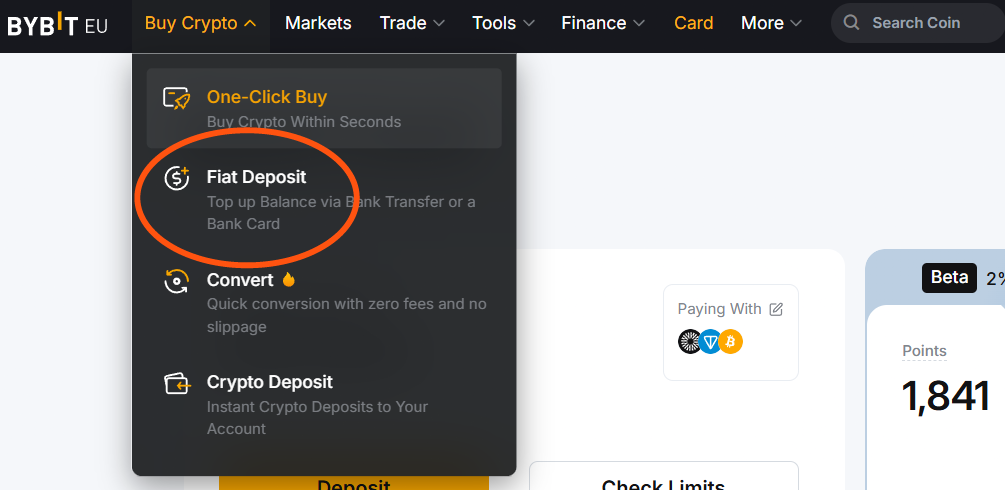Focus the Search Coin field
This screenshot has height=490, width=1005.
pos(925,23)
